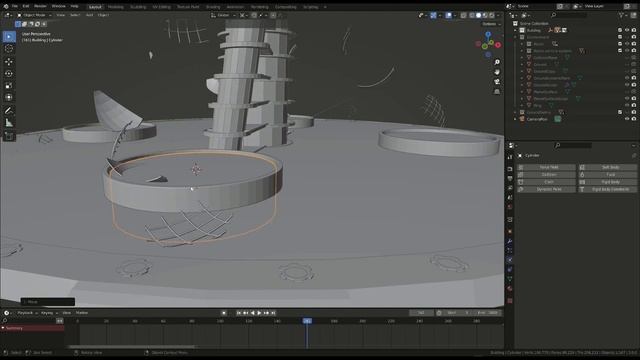The image size is (640, 360).
Task: Hide Ring object via eye icon
Action: pyautogui.click(x=627, y=105)
